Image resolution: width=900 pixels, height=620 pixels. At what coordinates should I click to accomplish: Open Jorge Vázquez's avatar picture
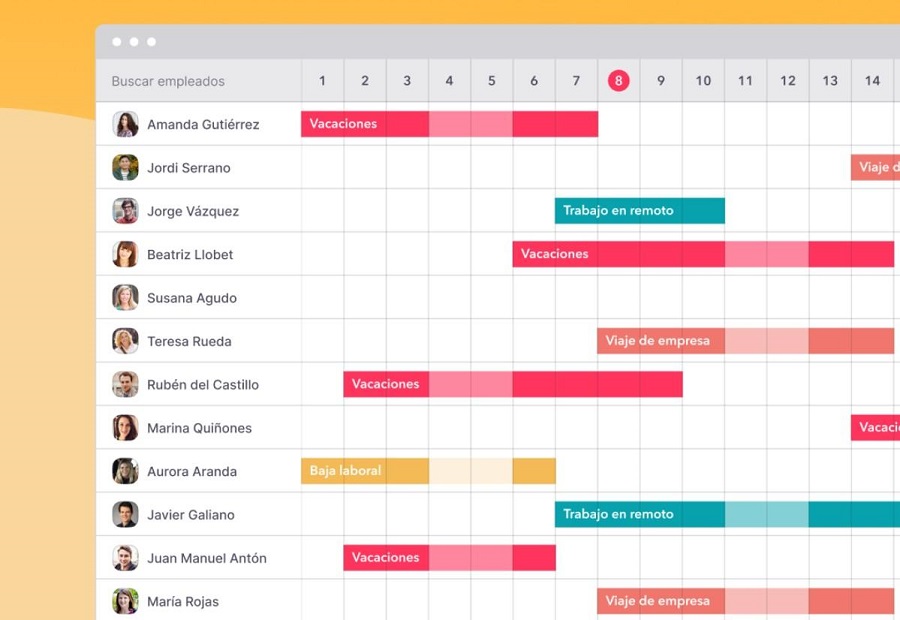(125, 211)
